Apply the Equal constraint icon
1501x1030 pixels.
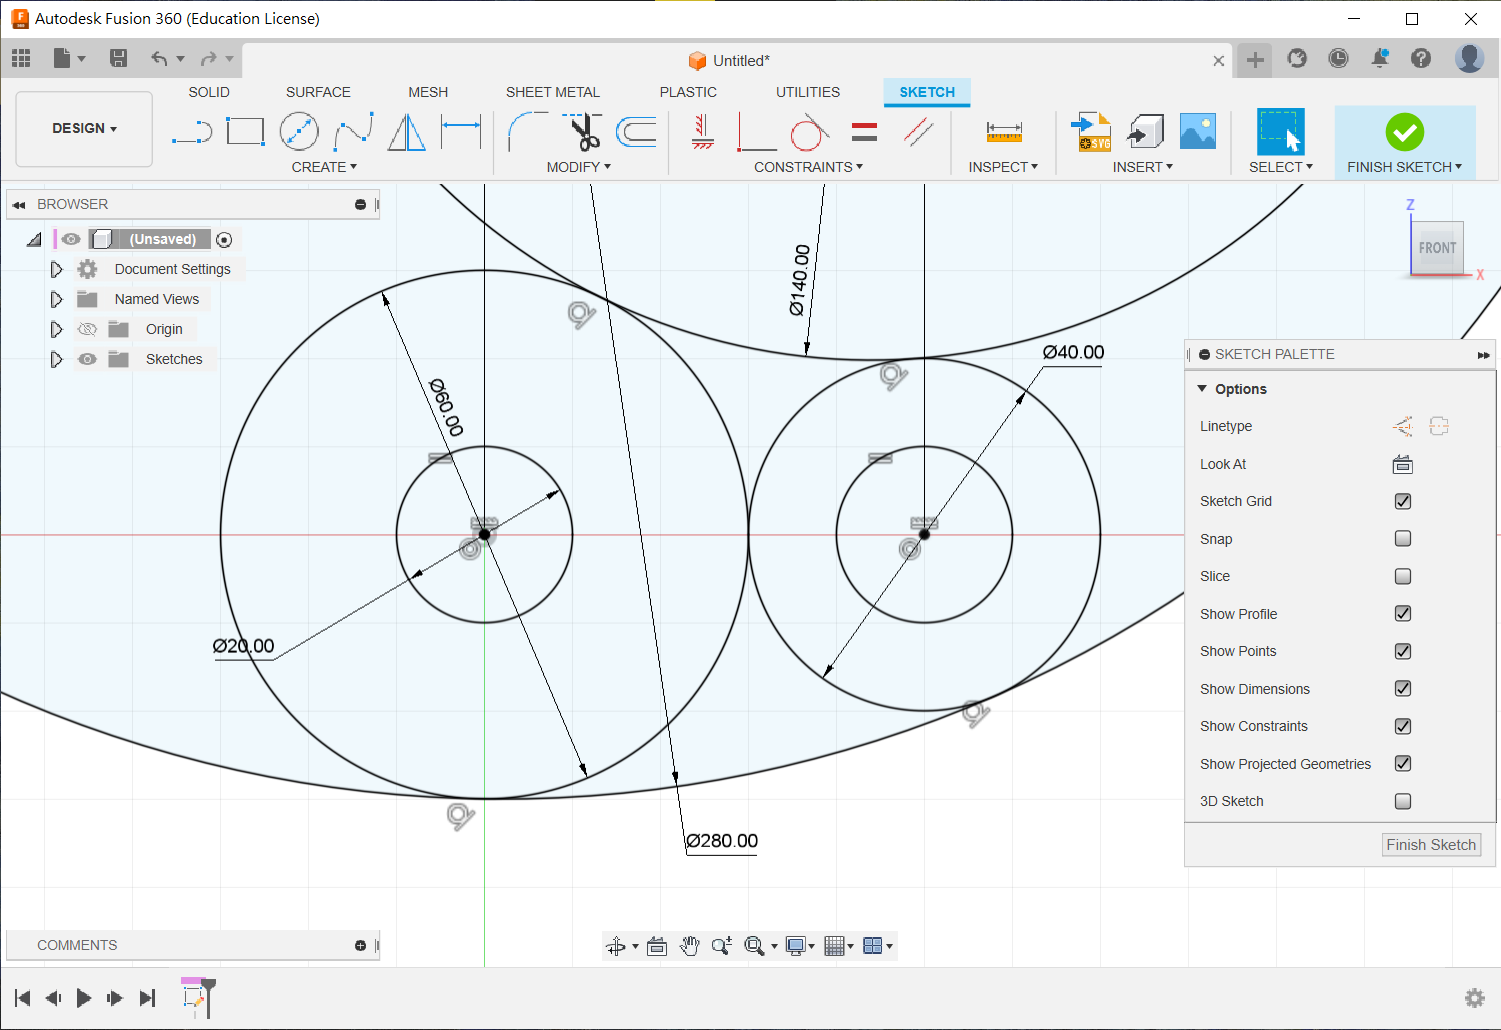coord(864,132)
